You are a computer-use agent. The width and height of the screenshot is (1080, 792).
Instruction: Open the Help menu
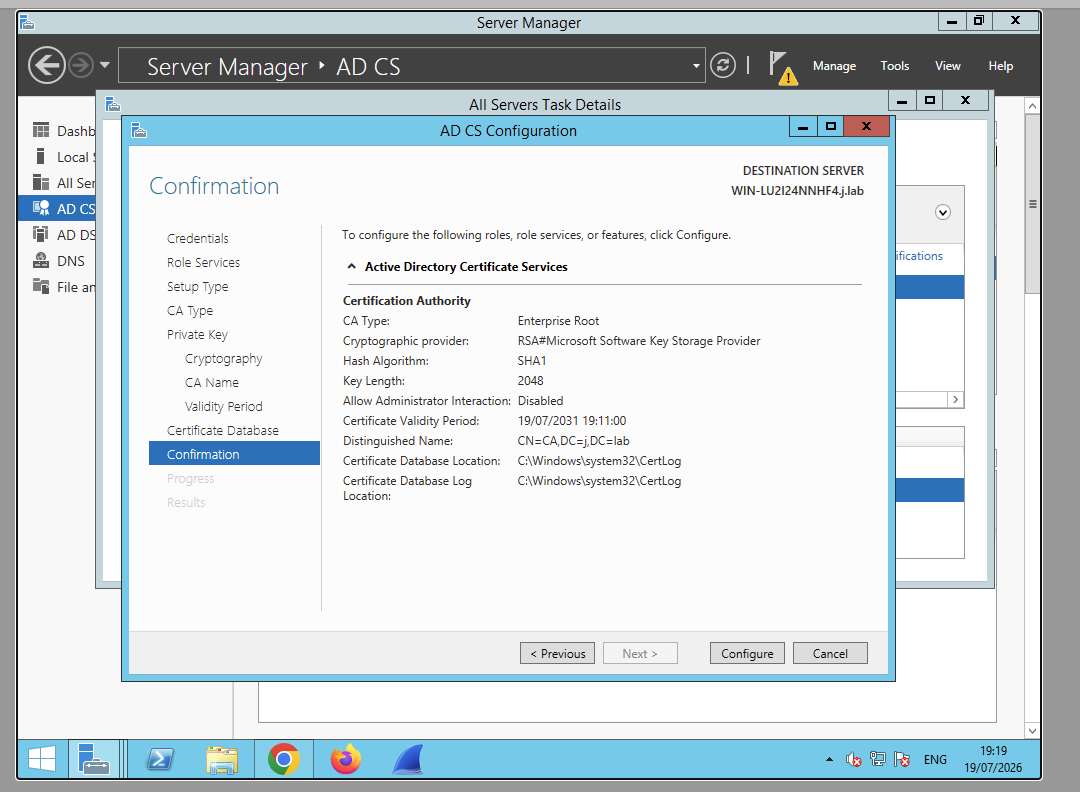click(x=1000, y=66)
